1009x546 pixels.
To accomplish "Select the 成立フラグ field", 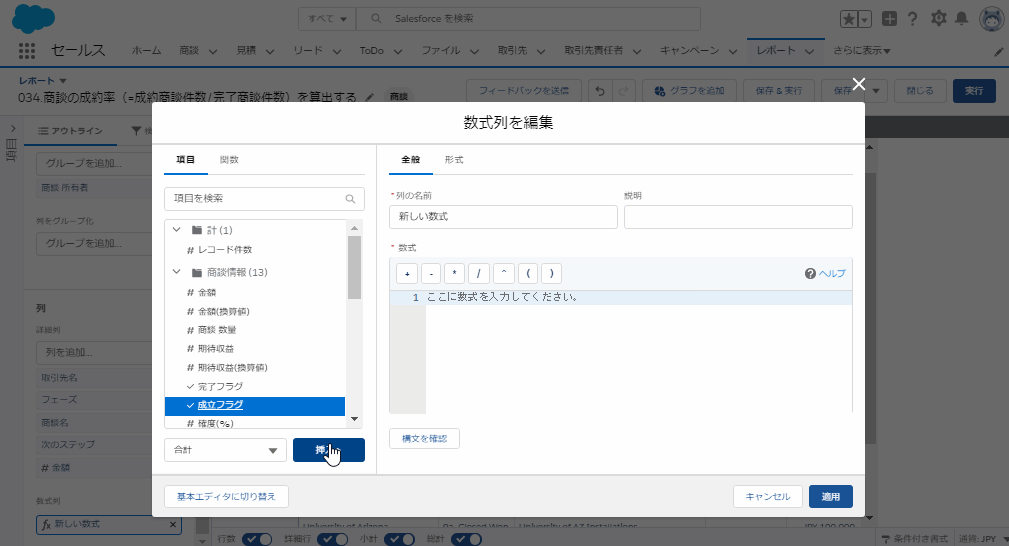I will 255,406.
